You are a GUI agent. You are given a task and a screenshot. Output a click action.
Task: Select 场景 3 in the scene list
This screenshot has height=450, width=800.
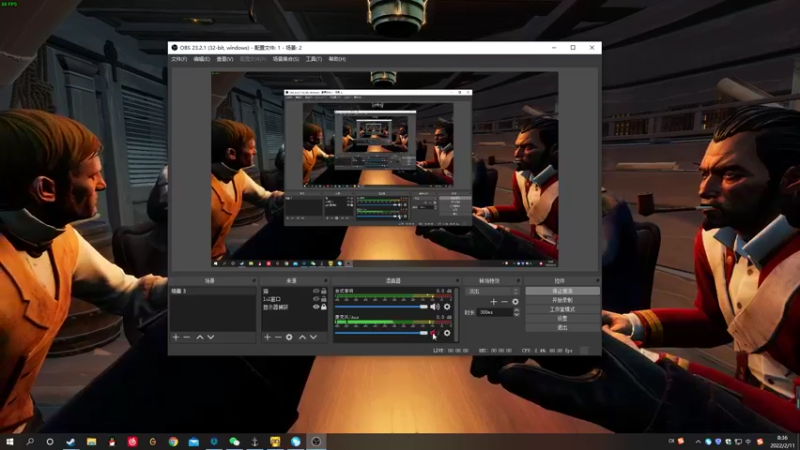click(213, 291)
